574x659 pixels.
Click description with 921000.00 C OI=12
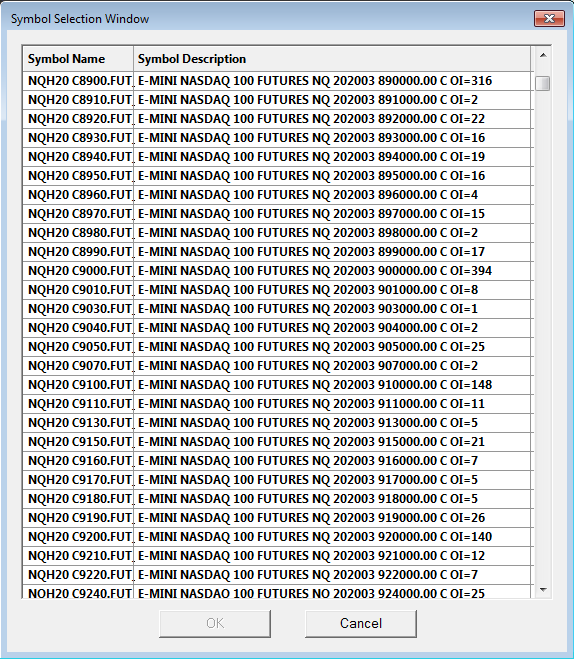(x=332, y=556)
